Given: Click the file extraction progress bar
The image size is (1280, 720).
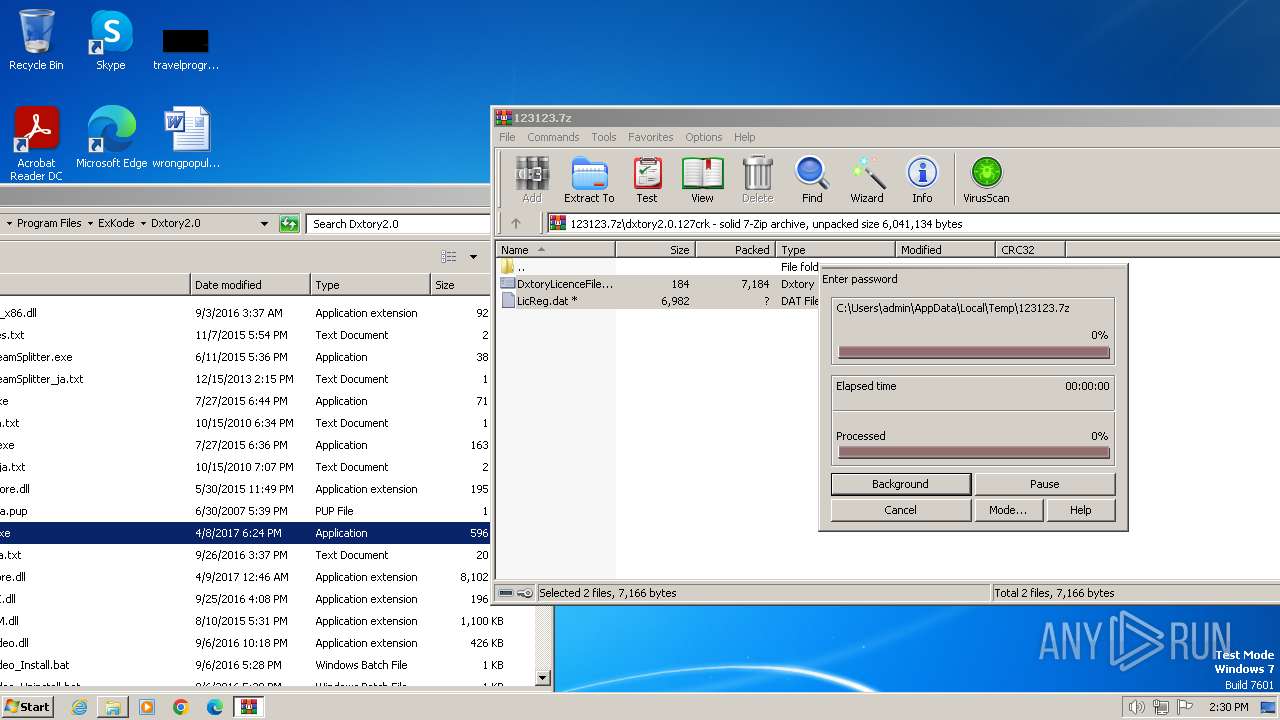Looking at the screenshot, I should pos(974,353).
